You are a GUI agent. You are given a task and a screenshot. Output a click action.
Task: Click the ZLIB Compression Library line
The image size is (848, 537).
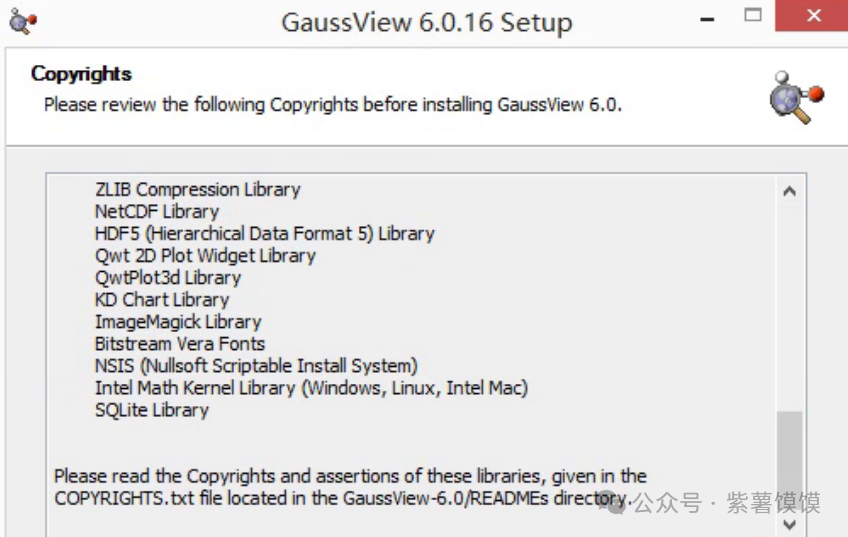197,189
